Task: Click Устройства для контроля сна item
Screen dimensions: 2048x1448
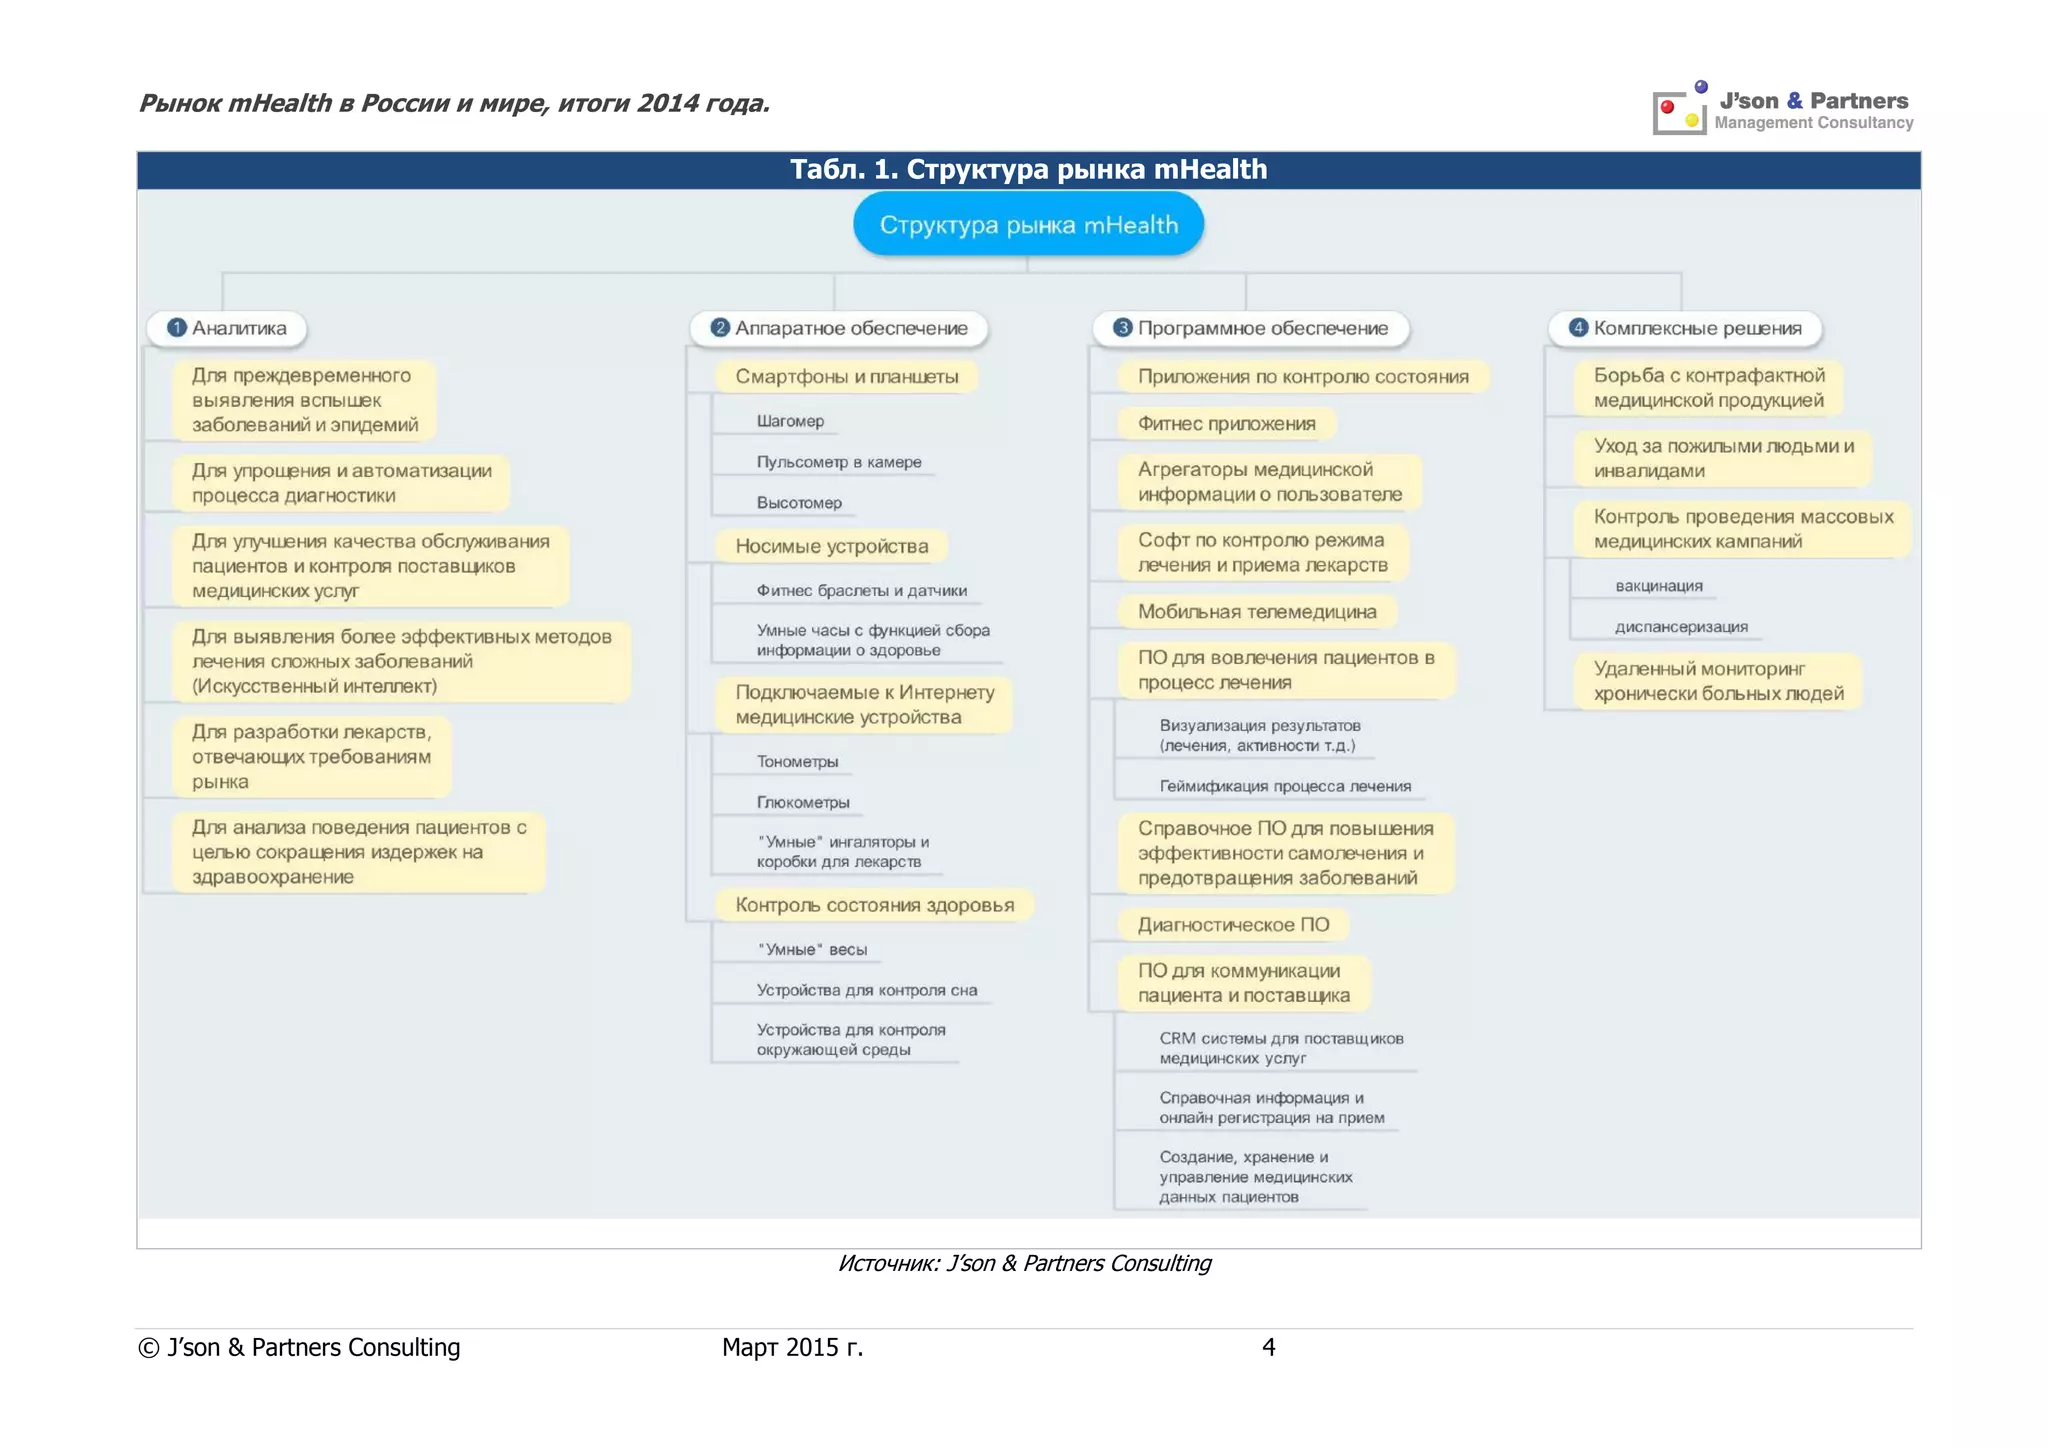Action: pyautogui.click(x=867, y=991)
